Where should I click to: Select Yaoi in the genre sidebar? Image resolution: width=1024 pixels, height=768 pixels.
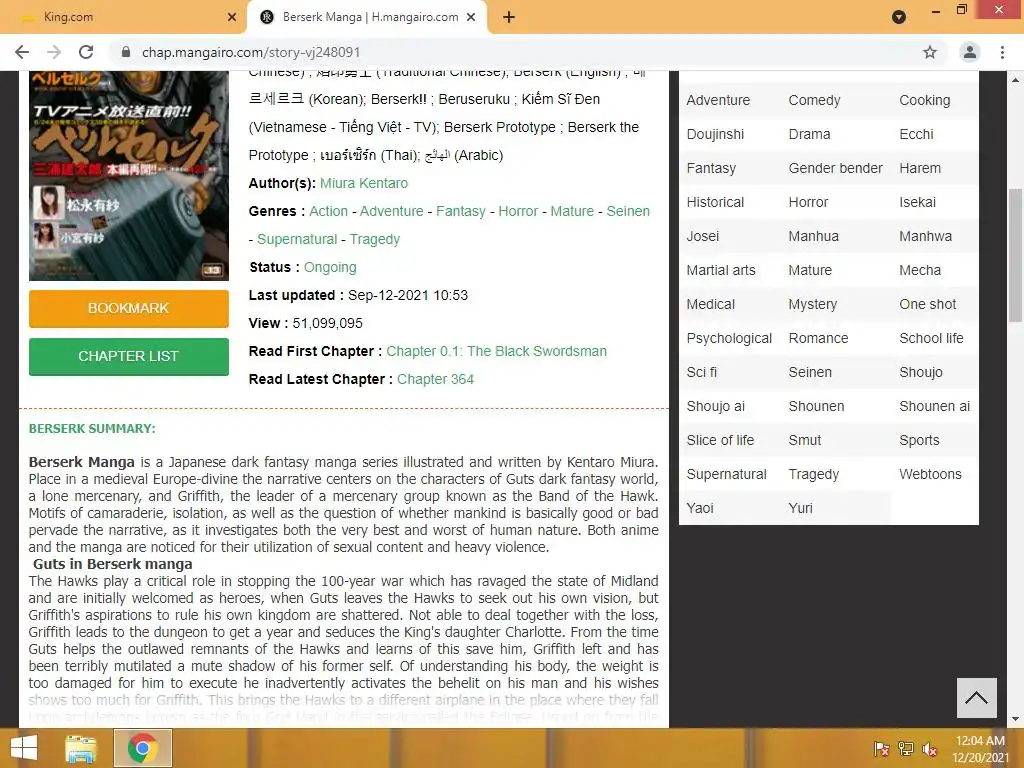click(x=700, y=508)
